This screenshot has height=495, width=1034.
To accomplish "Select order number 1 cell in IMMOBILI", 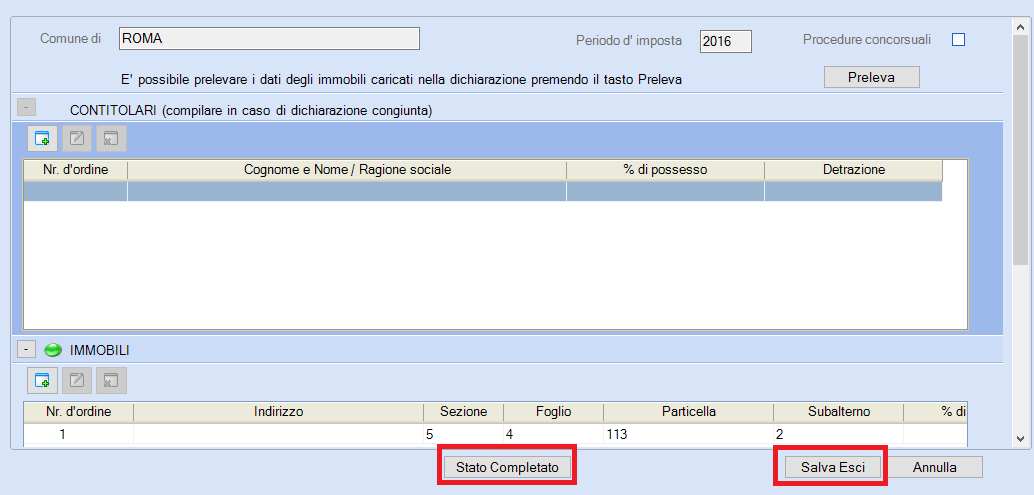I will point(78,434).
